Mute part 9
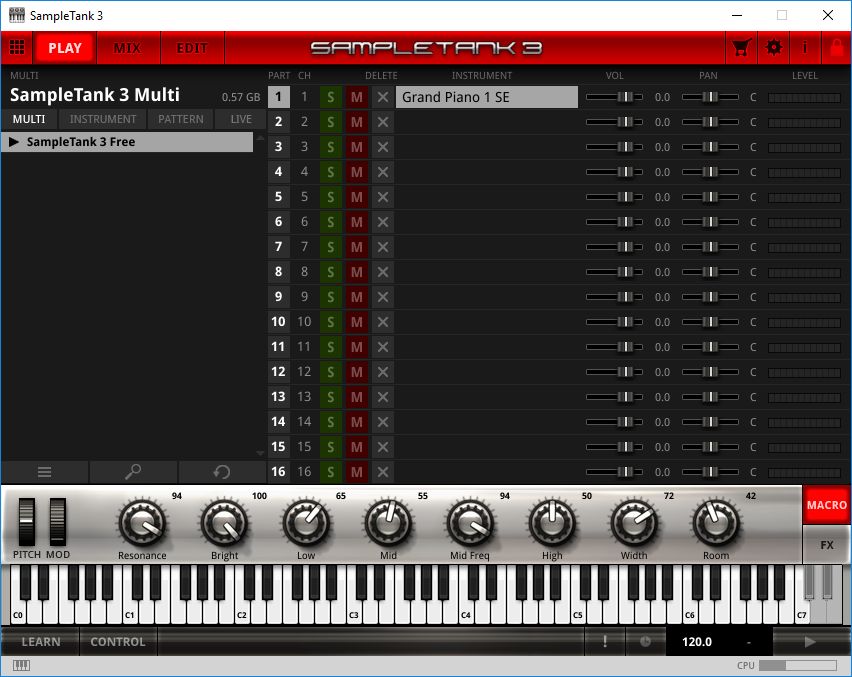 click(x=356, y=297)
